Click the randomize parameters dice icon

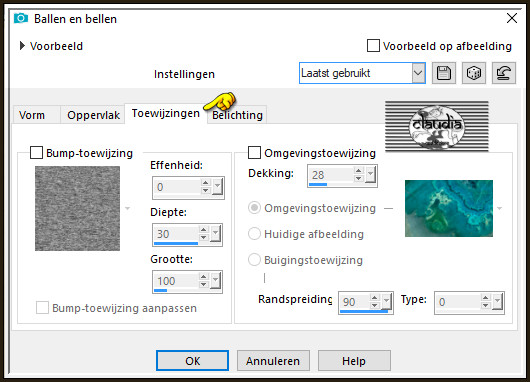tap(474, 73)
